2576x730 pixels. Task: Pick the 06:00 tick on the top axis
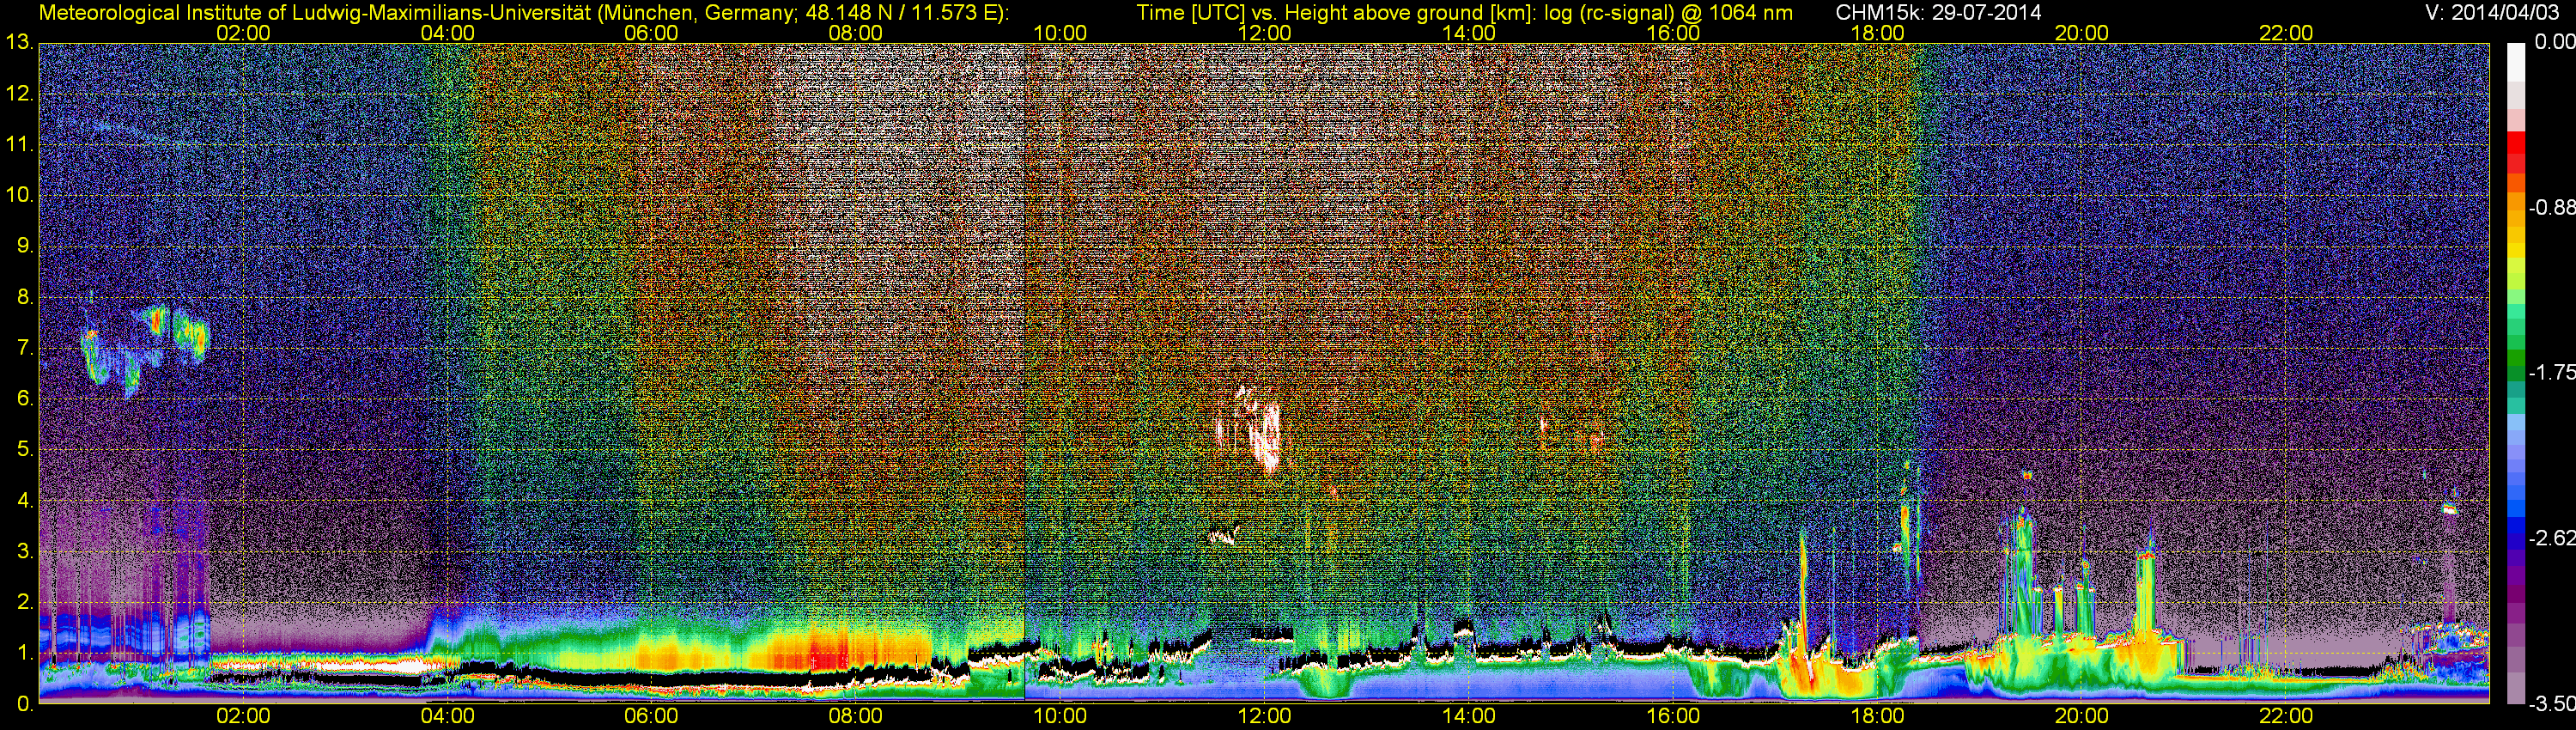coord(651,33)
